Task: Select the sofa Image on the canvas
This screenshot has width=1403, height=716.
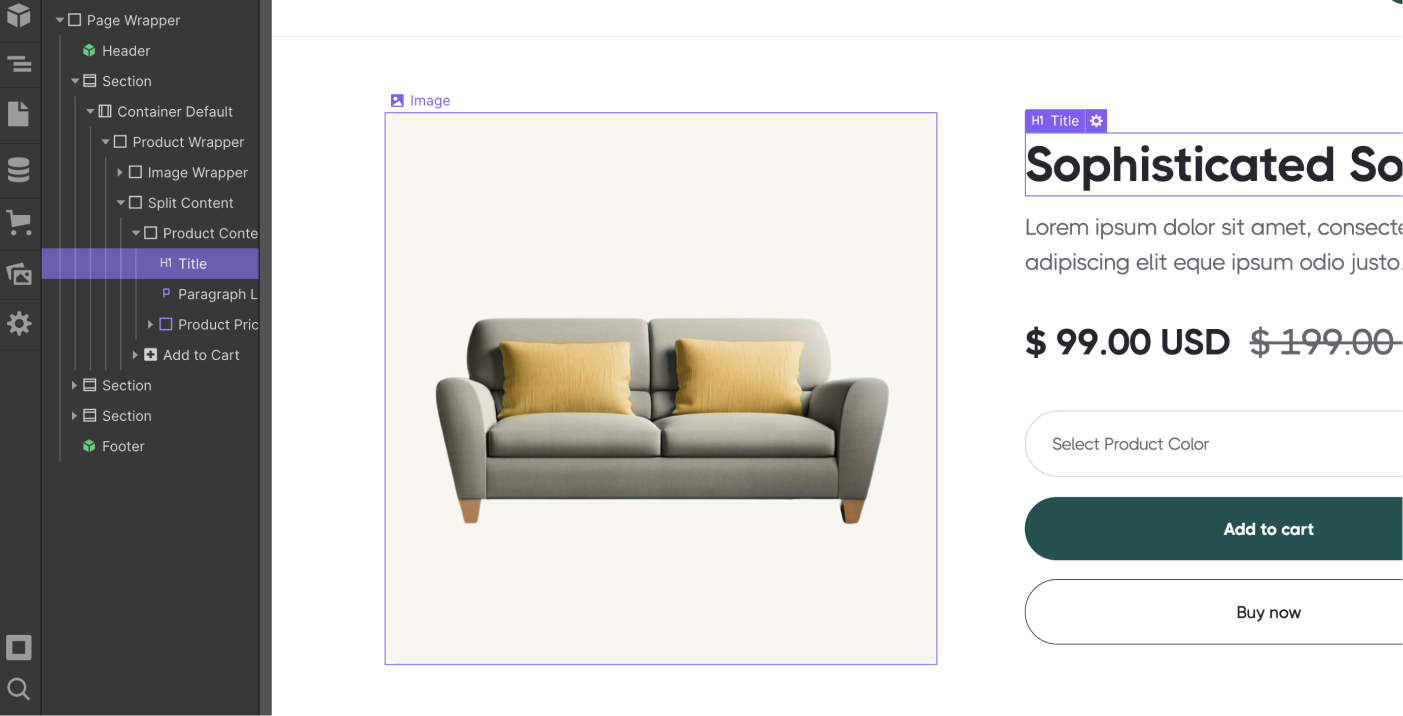Action: [660, 388]
